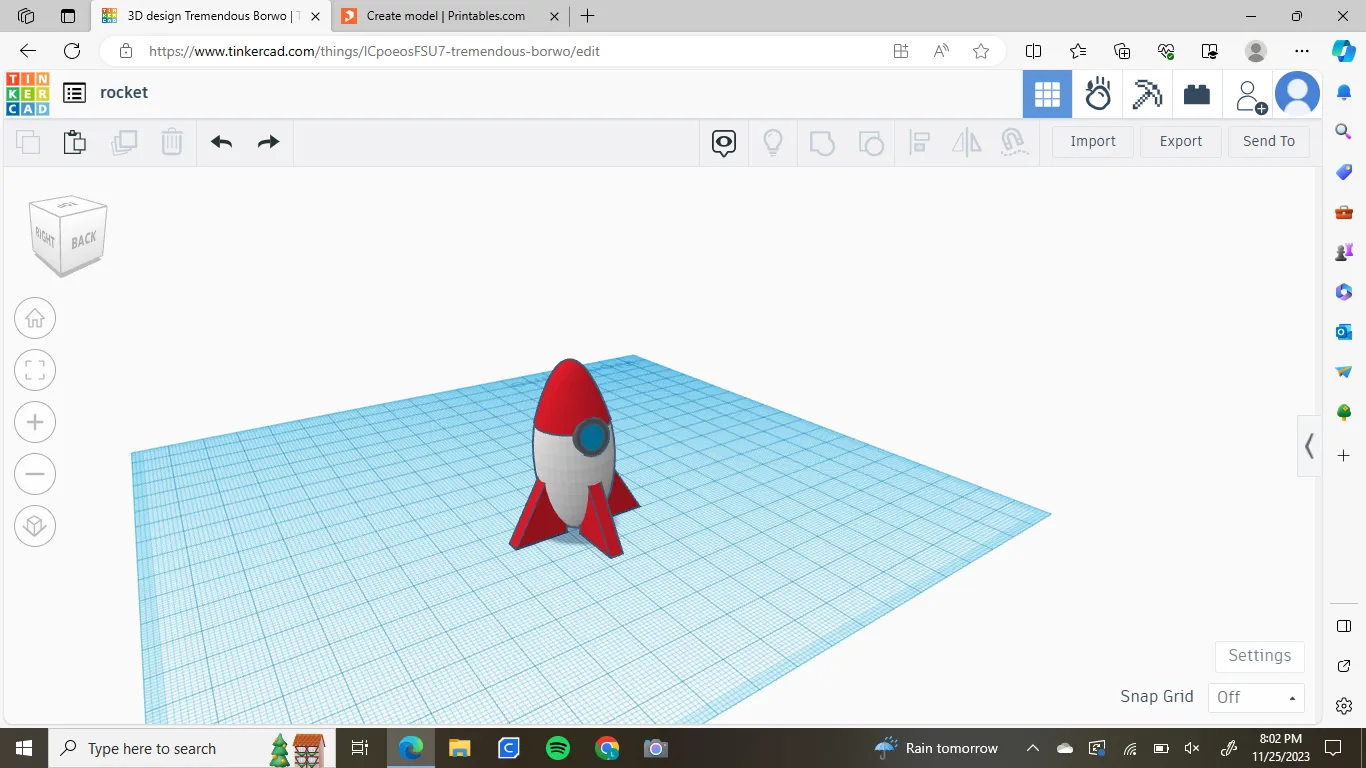
Task: Expand the collapsed shapes panel arrow
Action: click(x=1309, y=446)
